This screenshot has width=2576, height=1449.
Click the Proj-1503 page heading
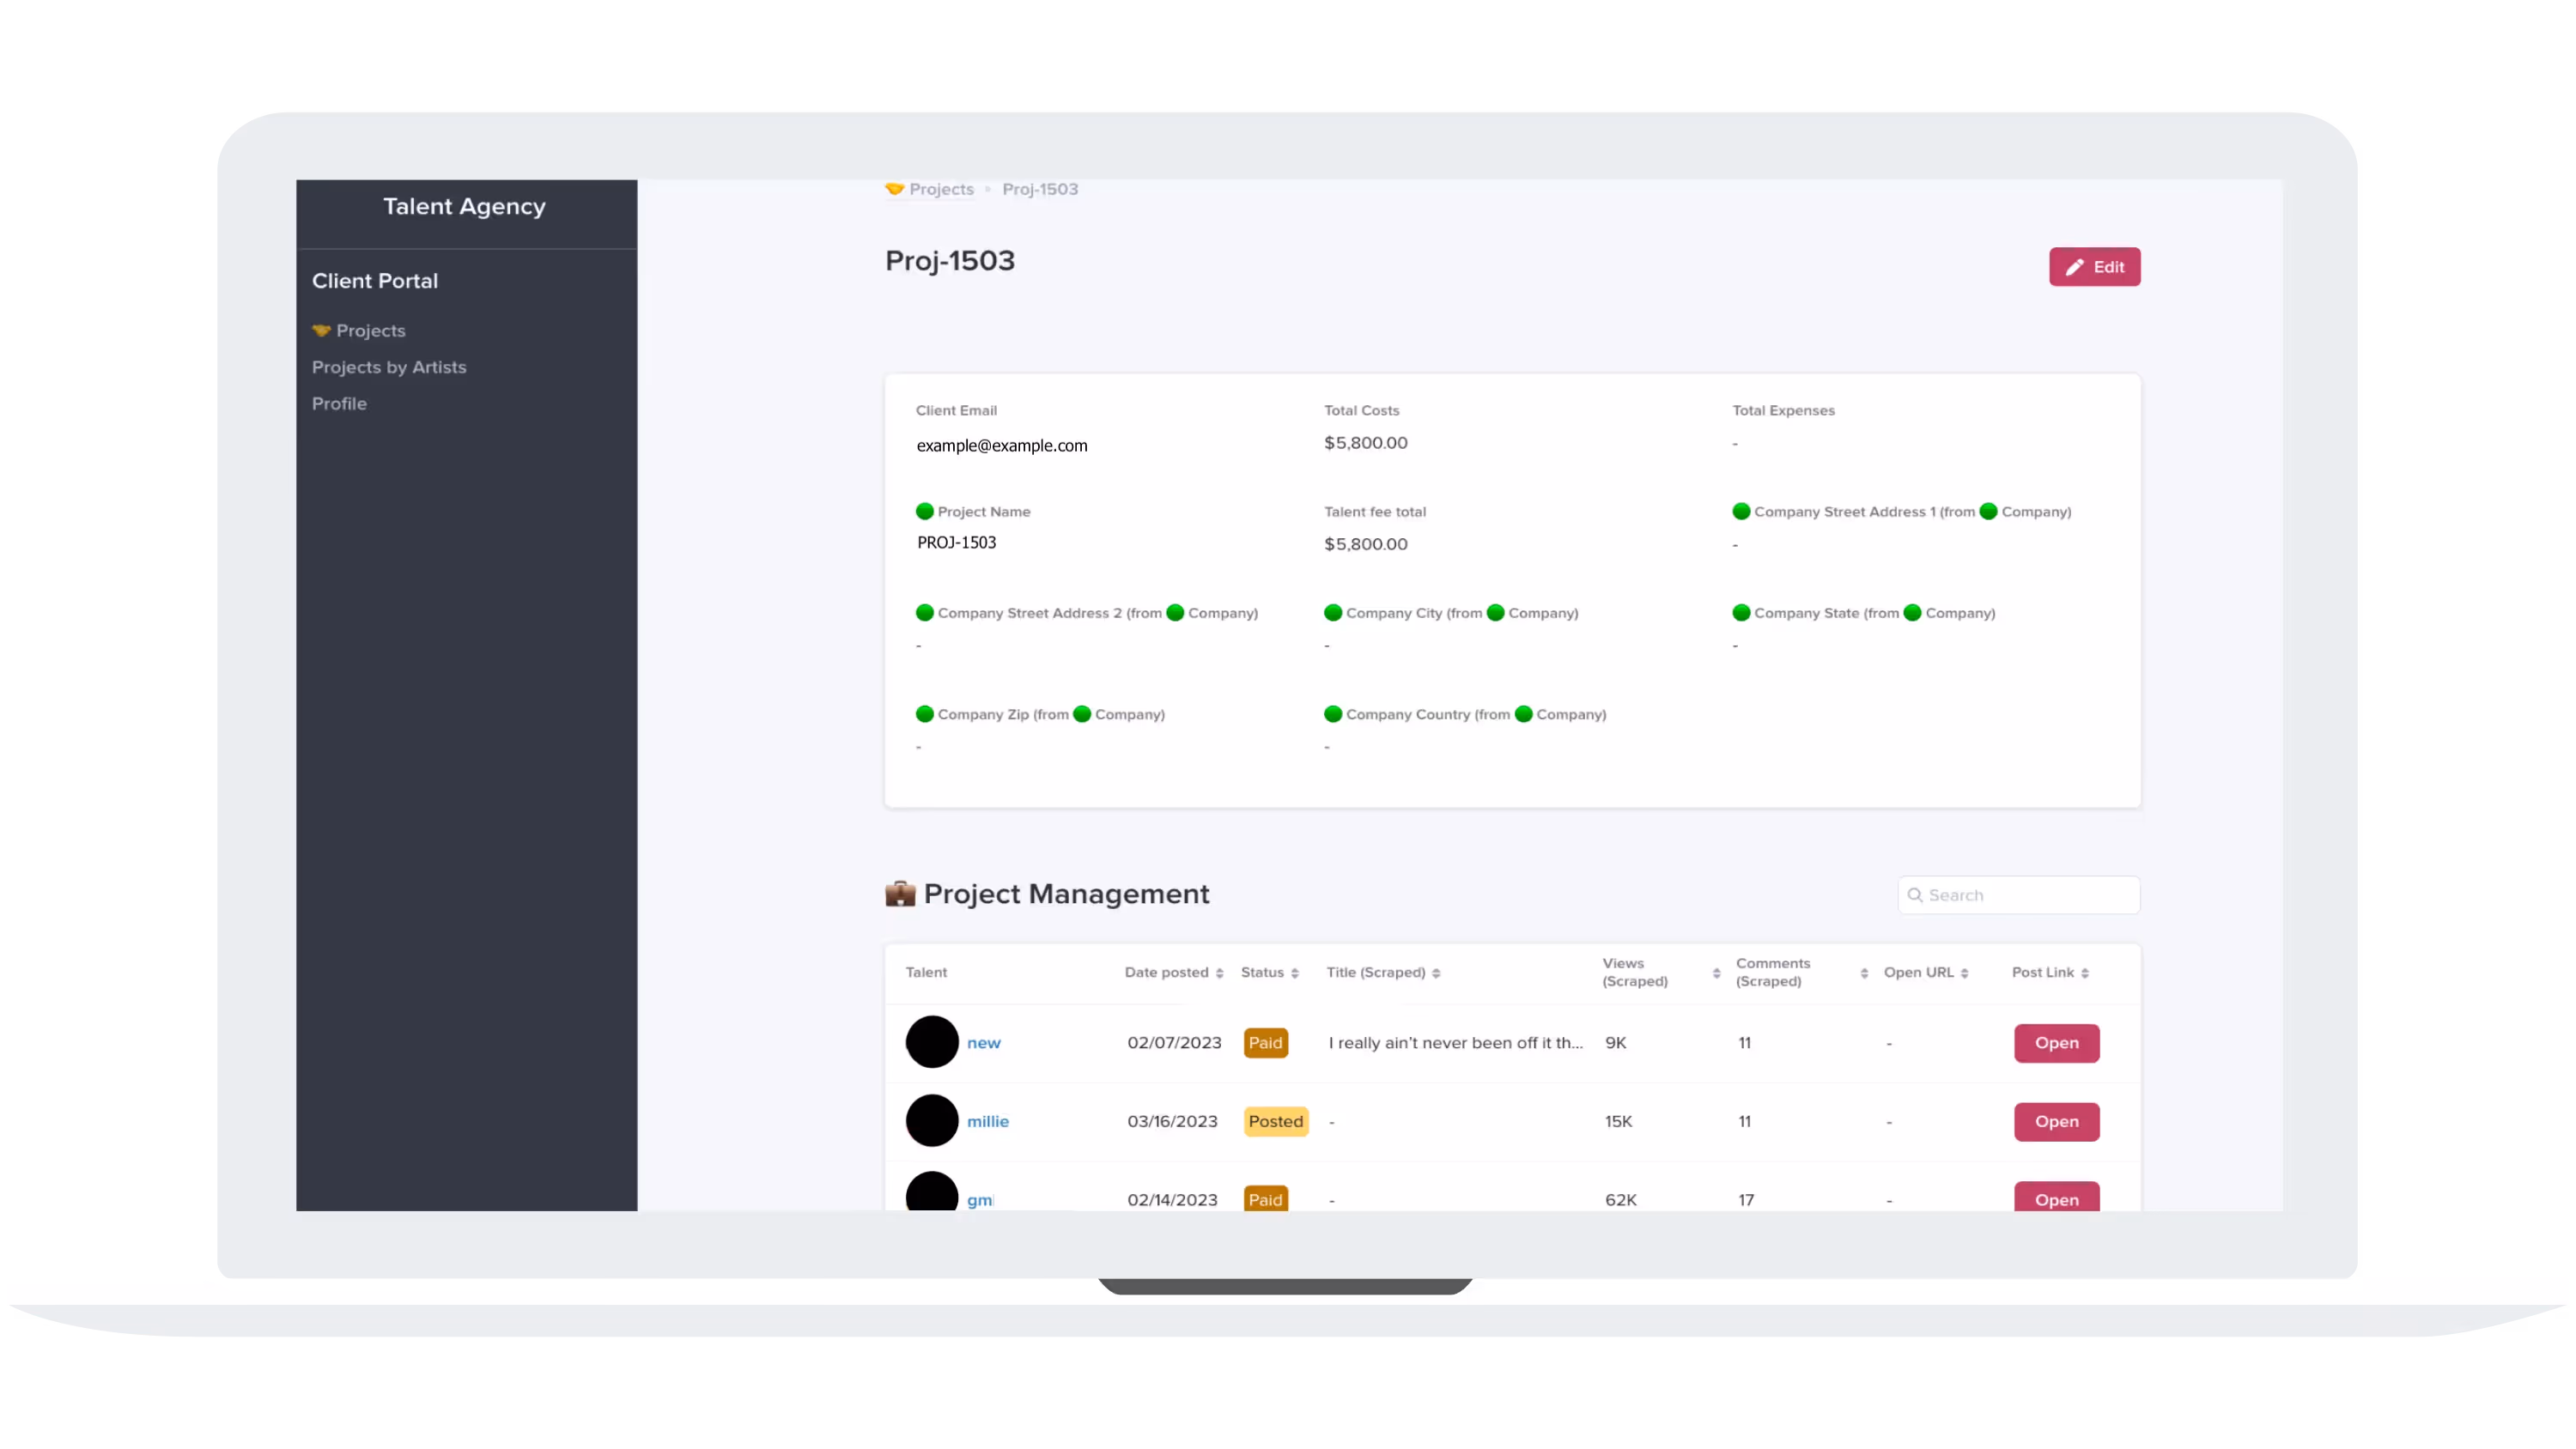[x=949, y=261]
